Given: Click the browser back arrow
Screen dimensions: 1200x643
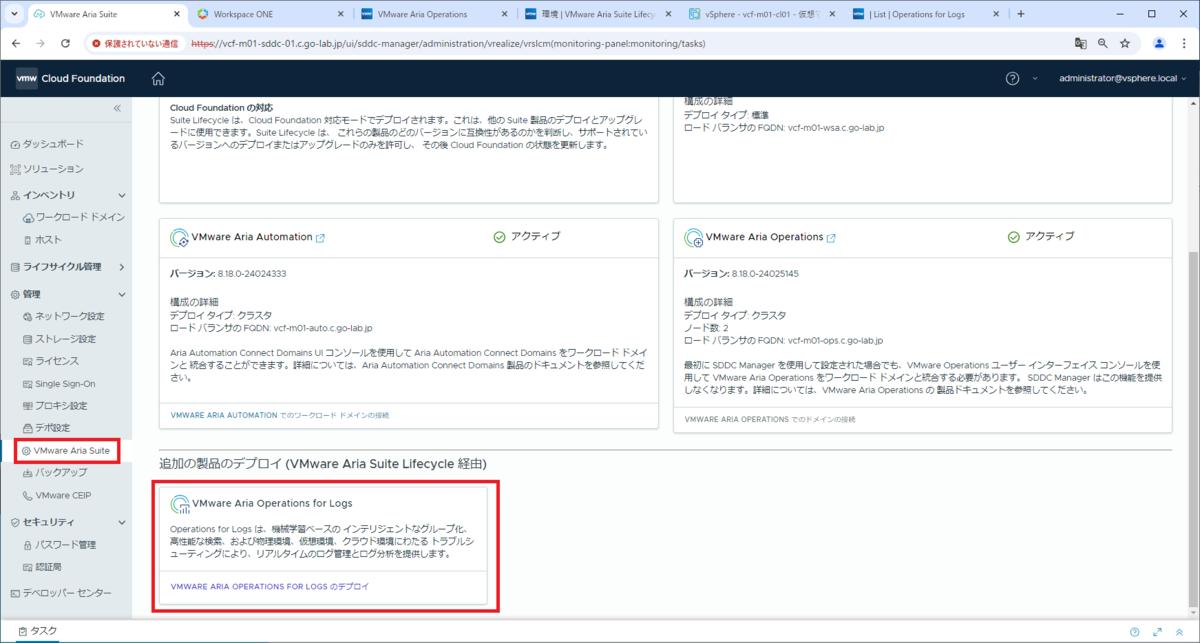Looking at the screenshot, I should [15, 44].
